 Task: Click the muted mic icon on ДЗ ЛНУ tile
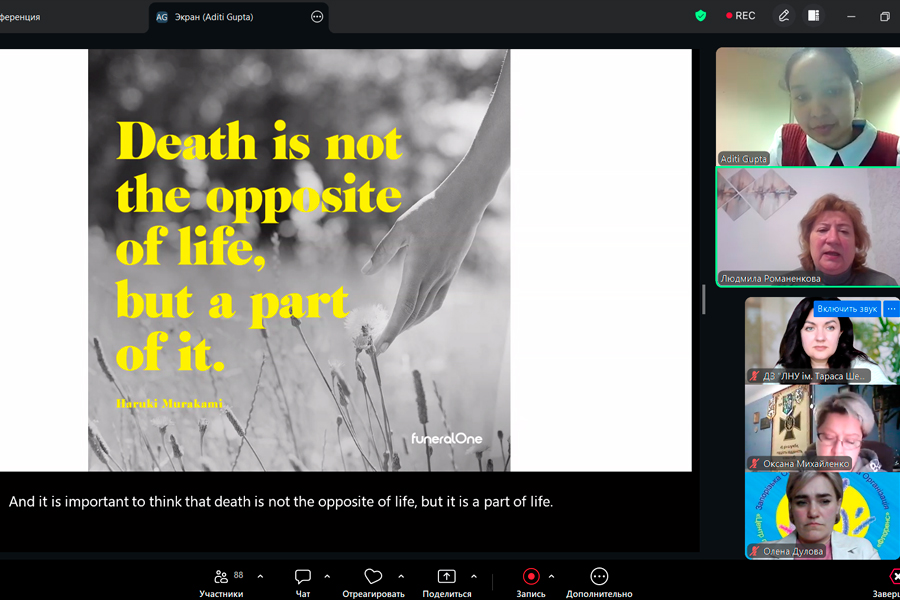755,376
